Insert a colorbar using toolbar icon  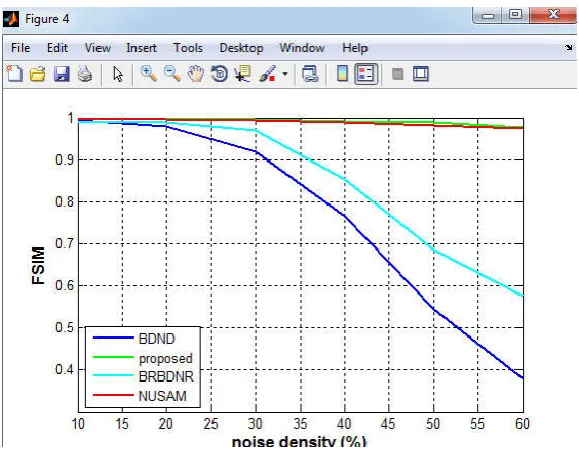(342, 73)
